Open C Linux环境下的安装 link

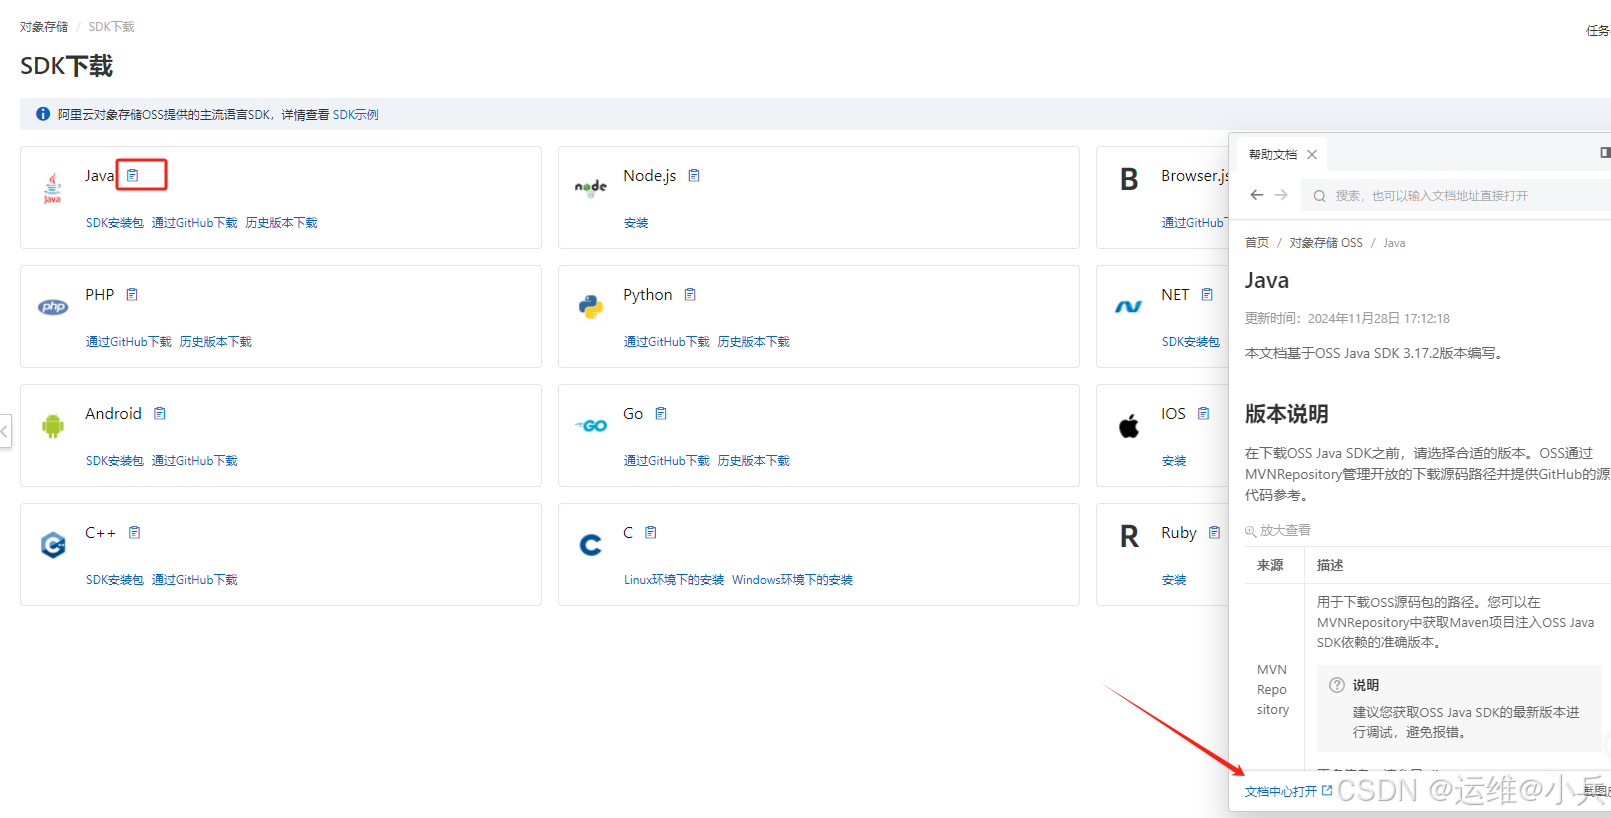[674, 580]
